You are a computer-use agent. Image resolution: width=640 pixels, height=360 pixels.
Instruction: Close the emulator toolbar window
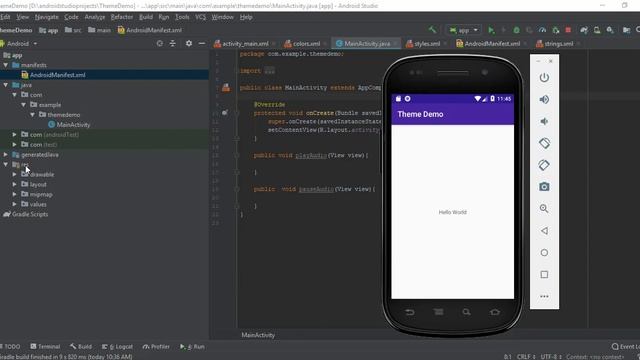pyautogui.click(x=551, y=61)
